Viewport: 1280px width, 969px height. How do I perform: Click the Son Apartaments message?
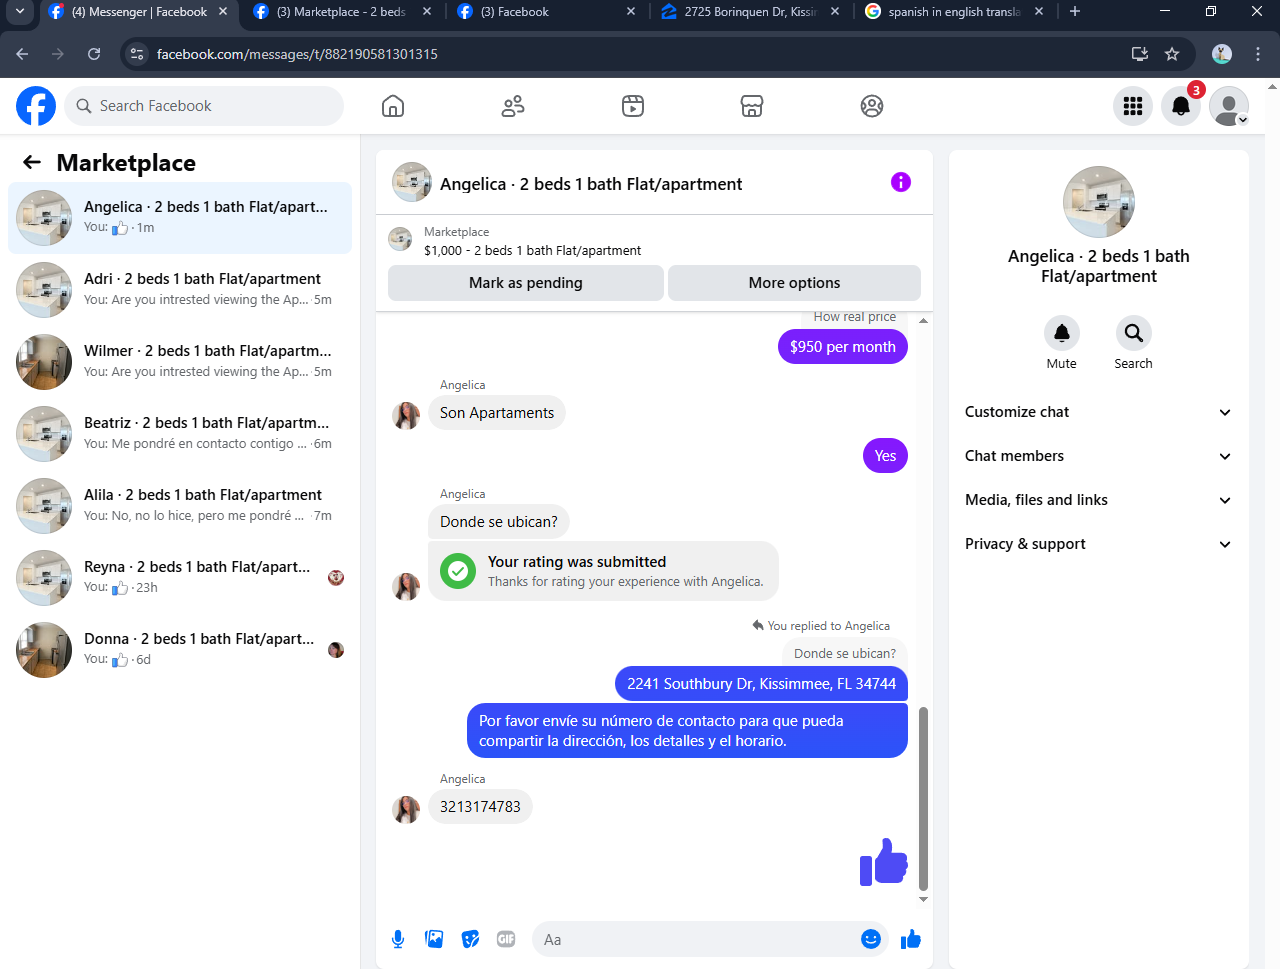pyautogui.click(x=497, y=413)
